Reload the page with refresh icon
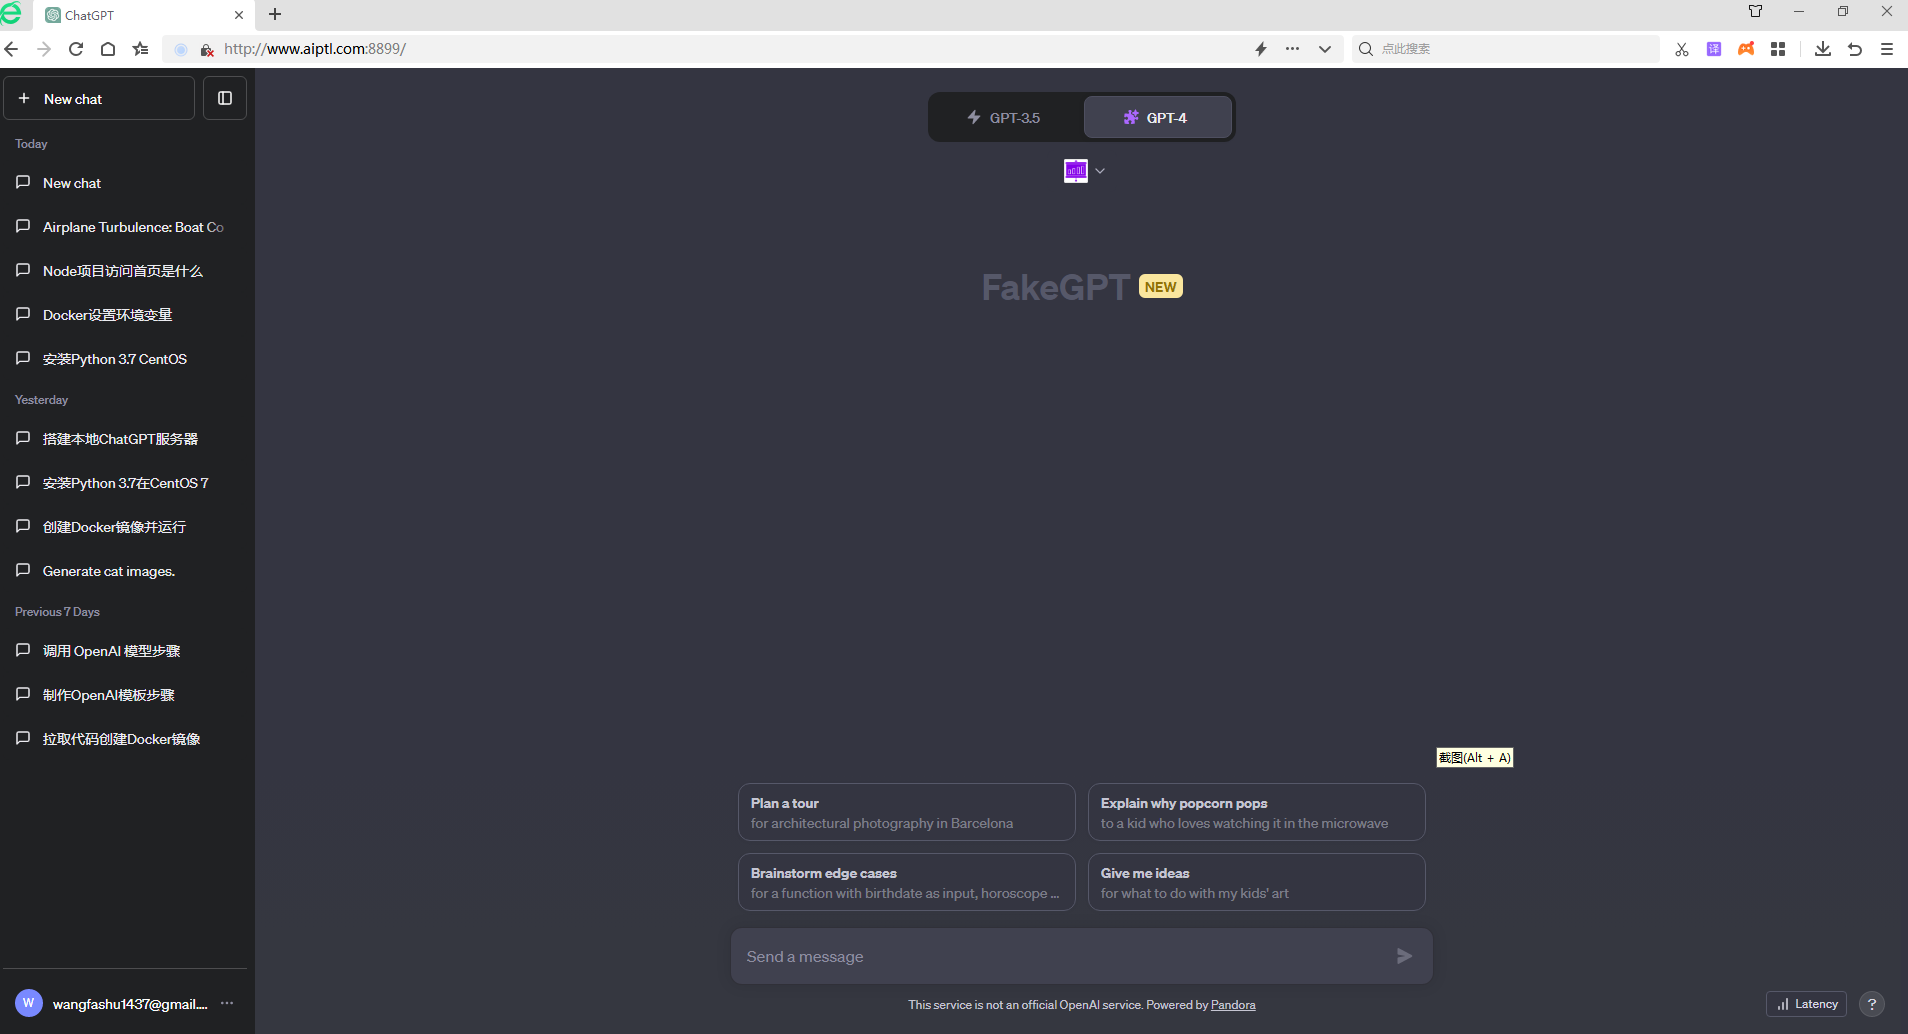 pos(76,49)
